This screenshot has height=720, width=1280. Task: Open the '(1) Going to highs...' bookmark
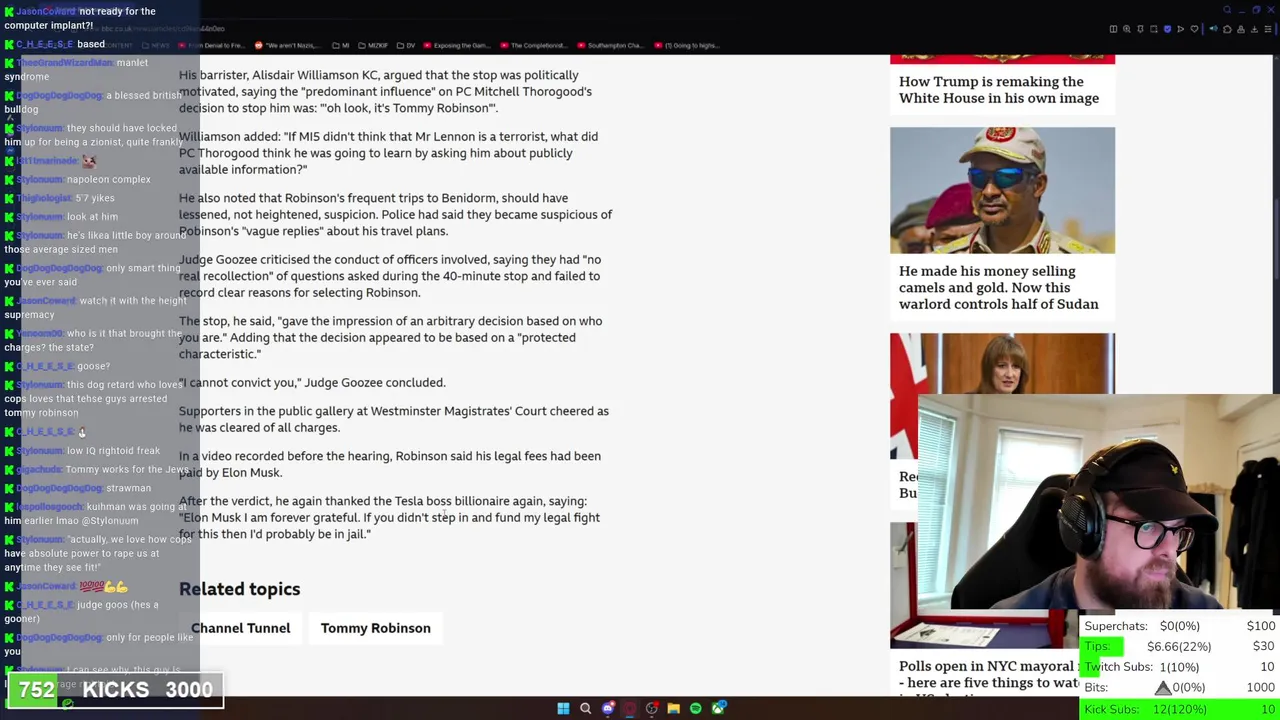(688, 45)
